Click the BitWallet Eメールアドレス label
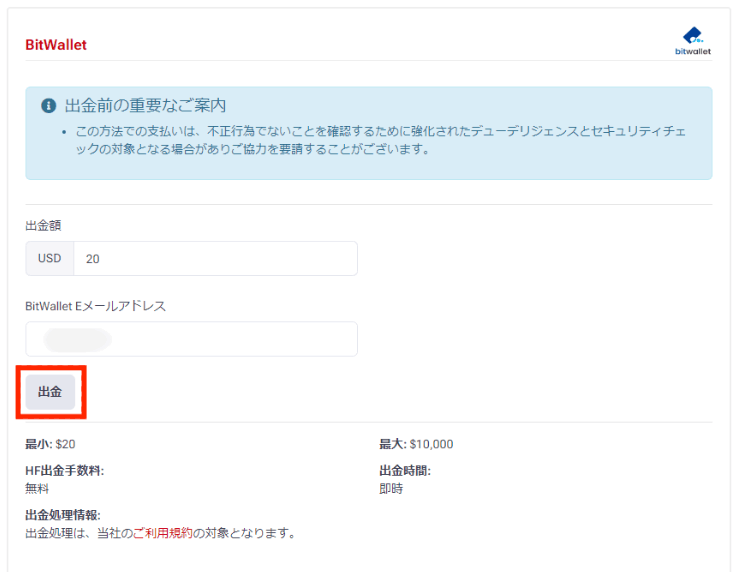Image resolution: width=739 pixels, height=572 pixels. coord(95,306)
